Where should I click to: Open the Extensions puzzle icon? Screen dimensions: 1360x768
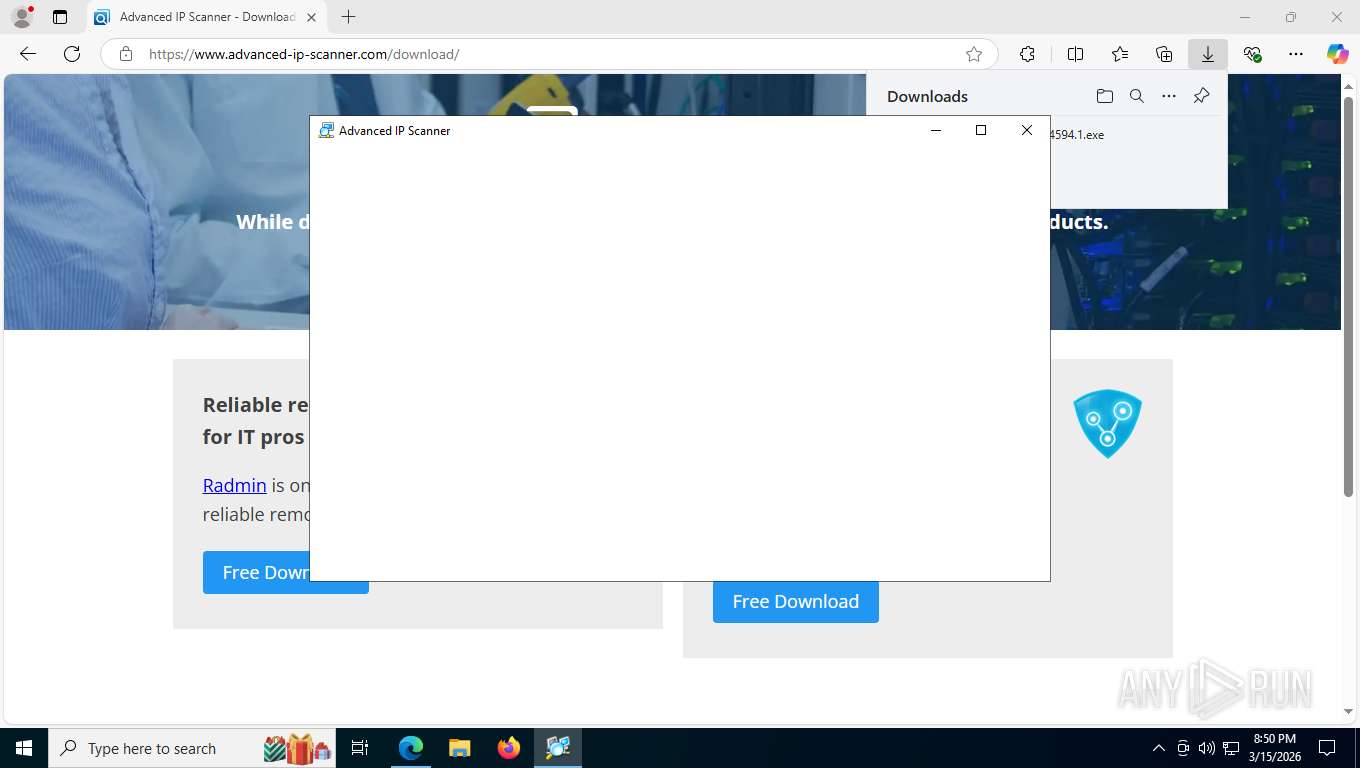tap(1027, 54)
